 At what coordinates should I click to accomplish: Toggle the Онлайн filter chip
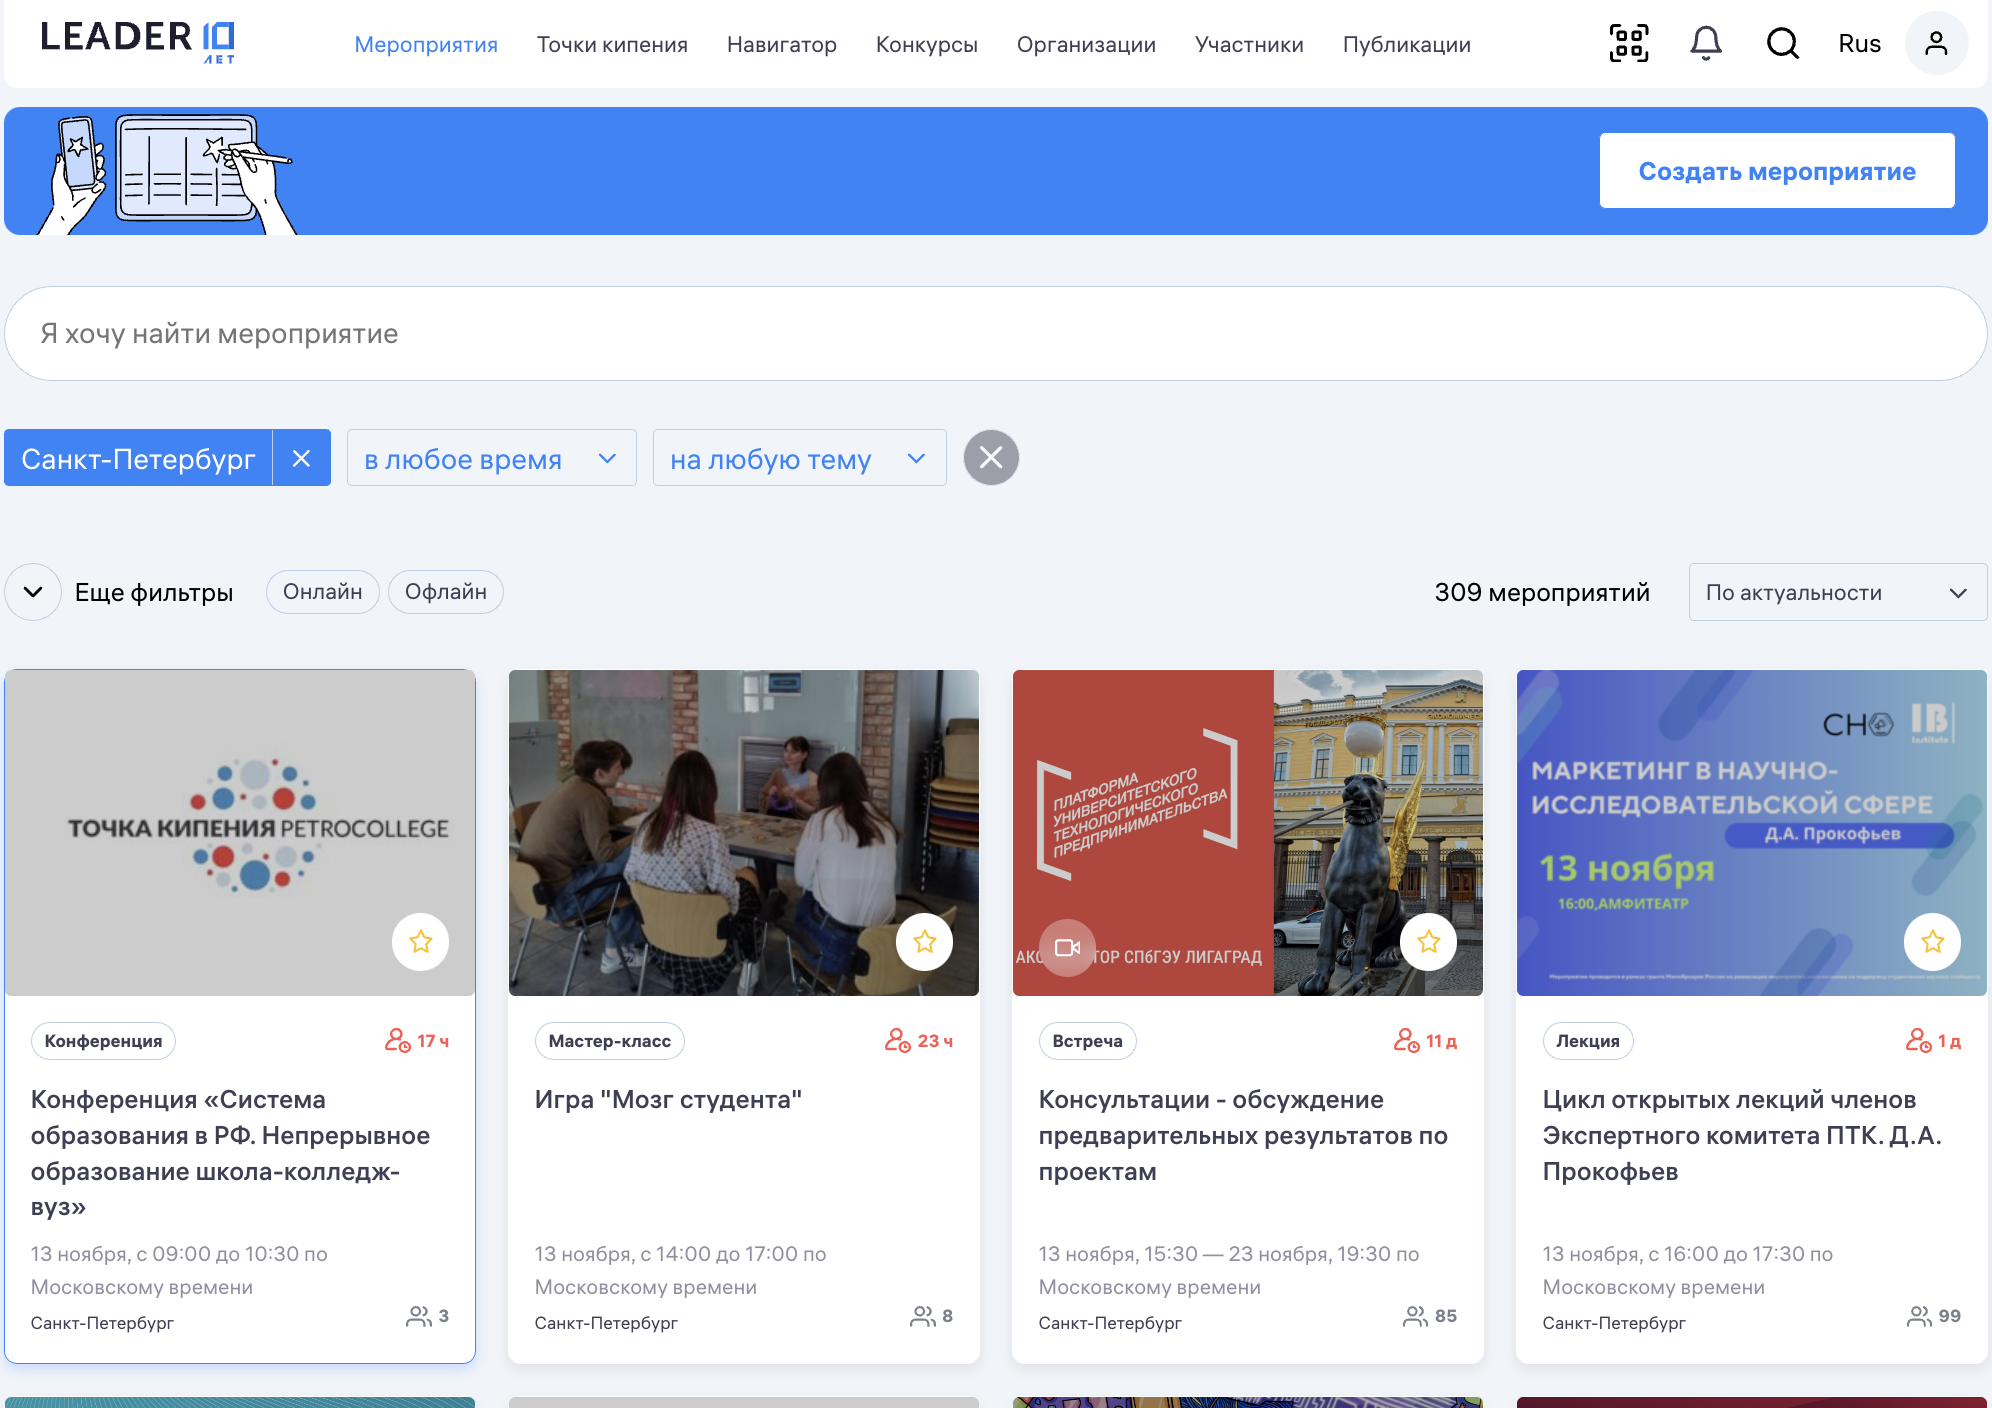click(322, 592)
